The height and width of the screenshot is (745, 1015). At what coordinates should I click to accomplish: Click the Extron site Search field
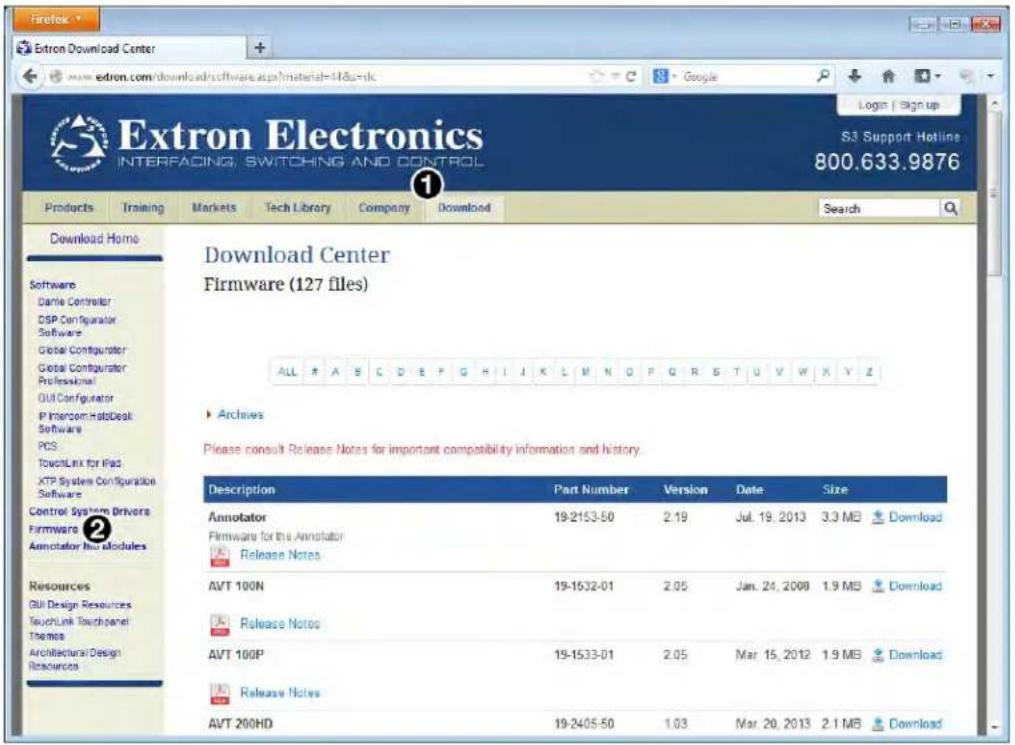click(879, 208)
